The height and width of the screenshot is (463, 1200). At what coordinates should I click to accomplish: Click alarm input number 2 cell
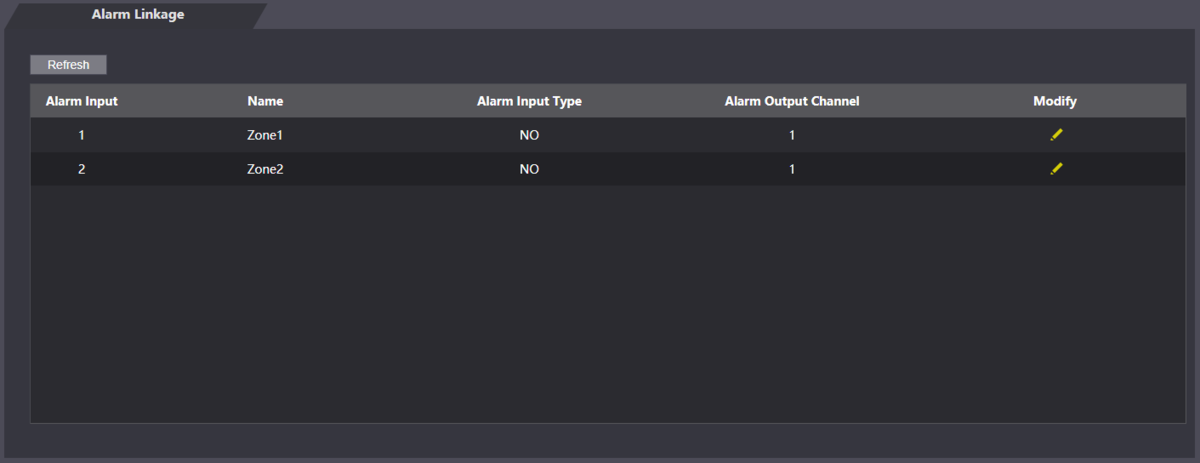coord(82,169)
